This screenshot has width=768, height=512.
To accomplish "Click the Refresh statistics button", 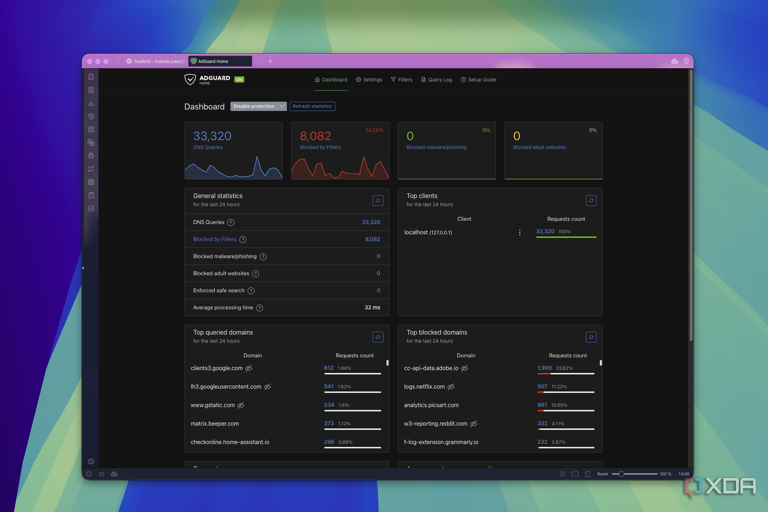I will (312, 106).
